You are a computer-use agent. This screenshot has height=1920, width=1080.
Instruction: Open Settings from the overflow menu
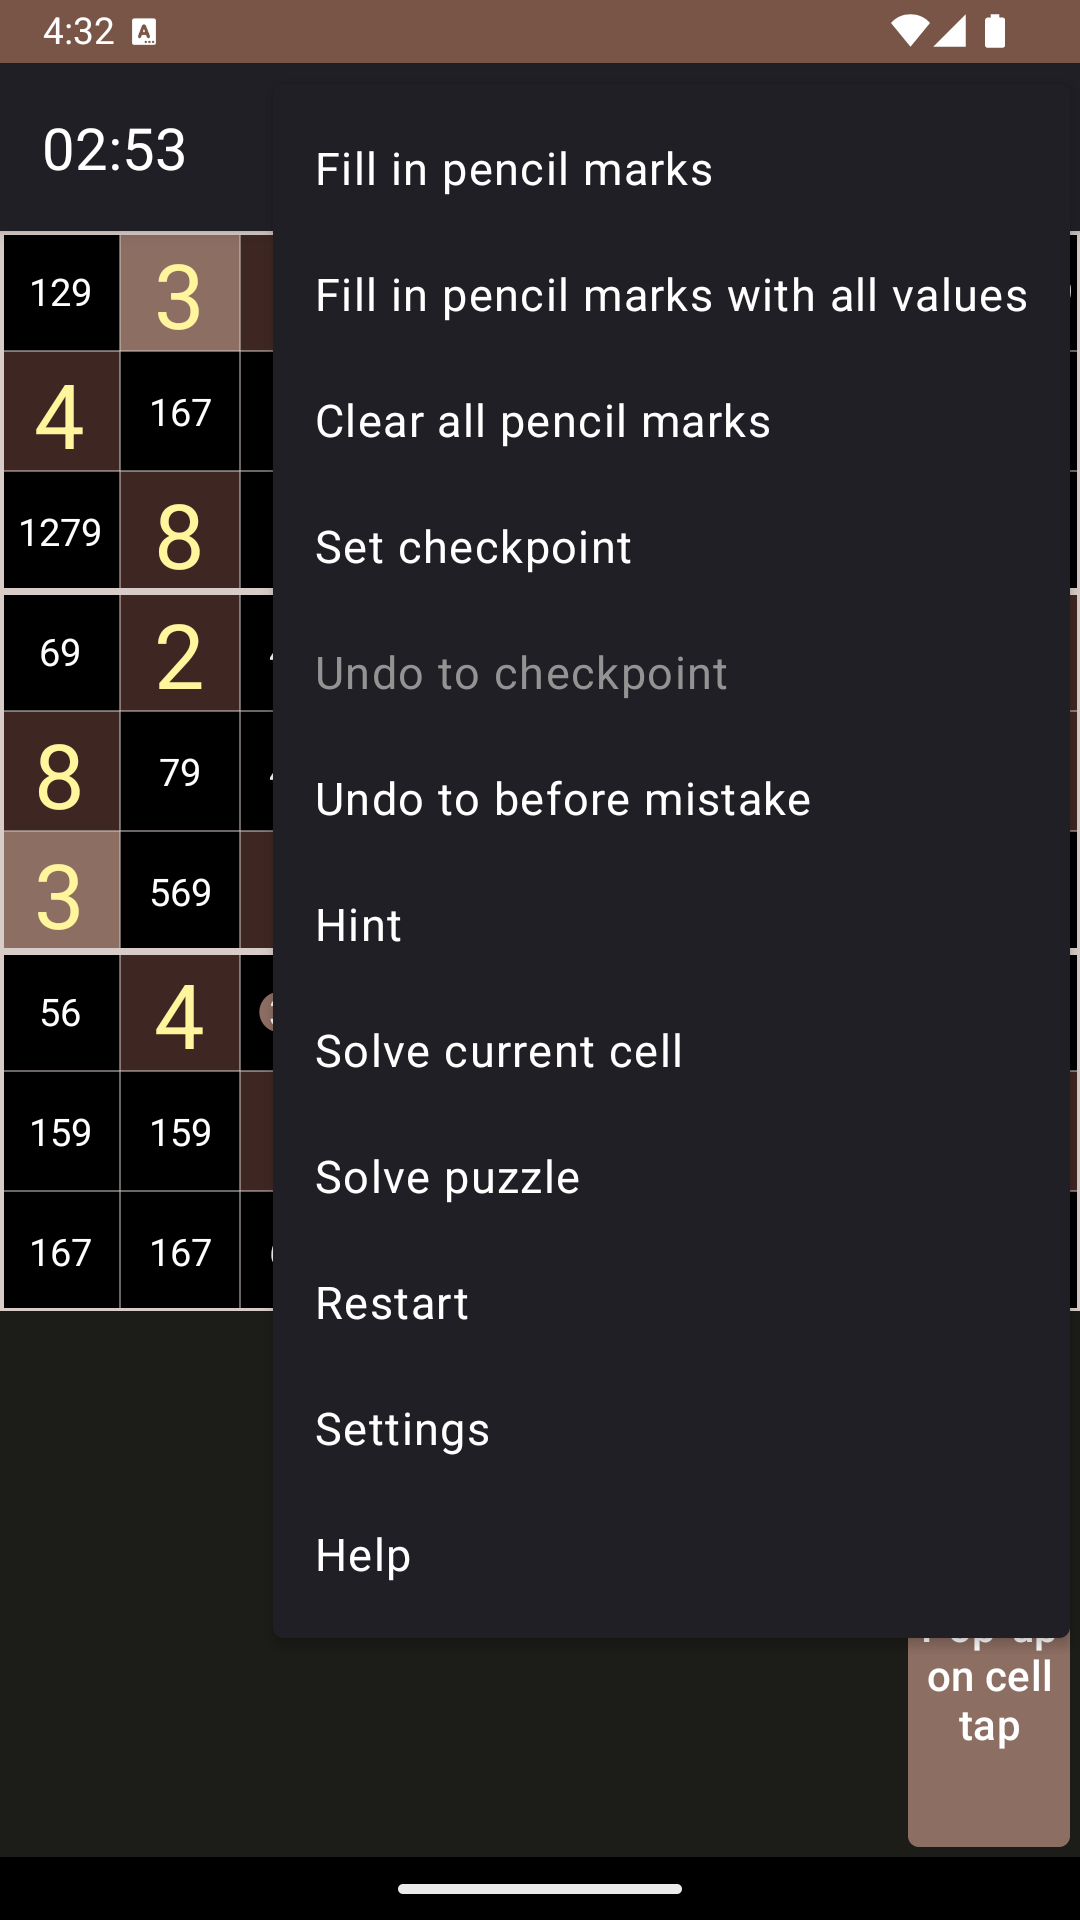[402, 1429]
